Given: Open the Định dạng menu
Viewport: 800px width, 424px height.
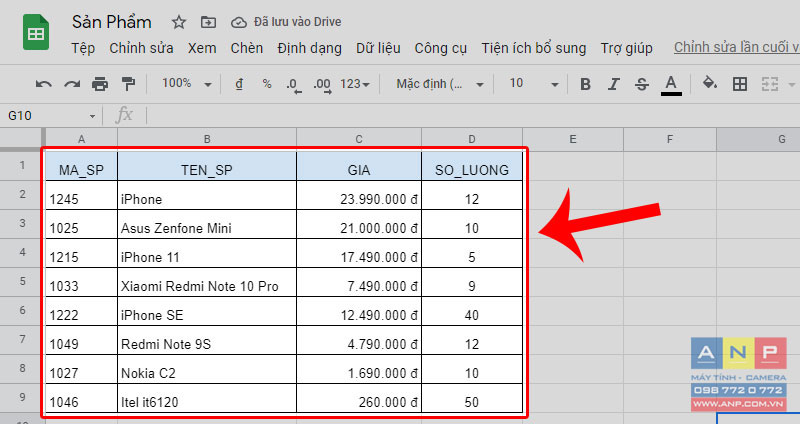Looking at the screenshot, I should (310, 48).
